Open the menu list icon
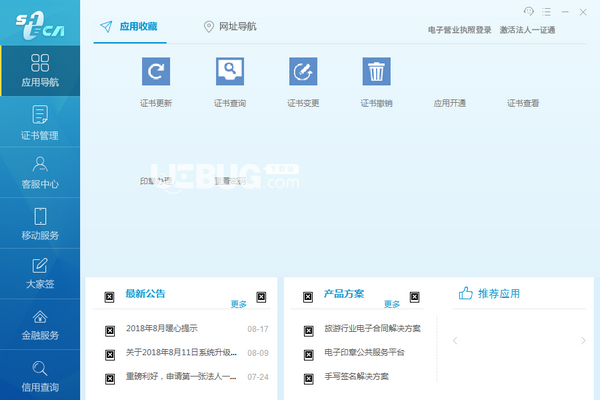This screenshot has width=600, height=400. [x=546, y=12]
